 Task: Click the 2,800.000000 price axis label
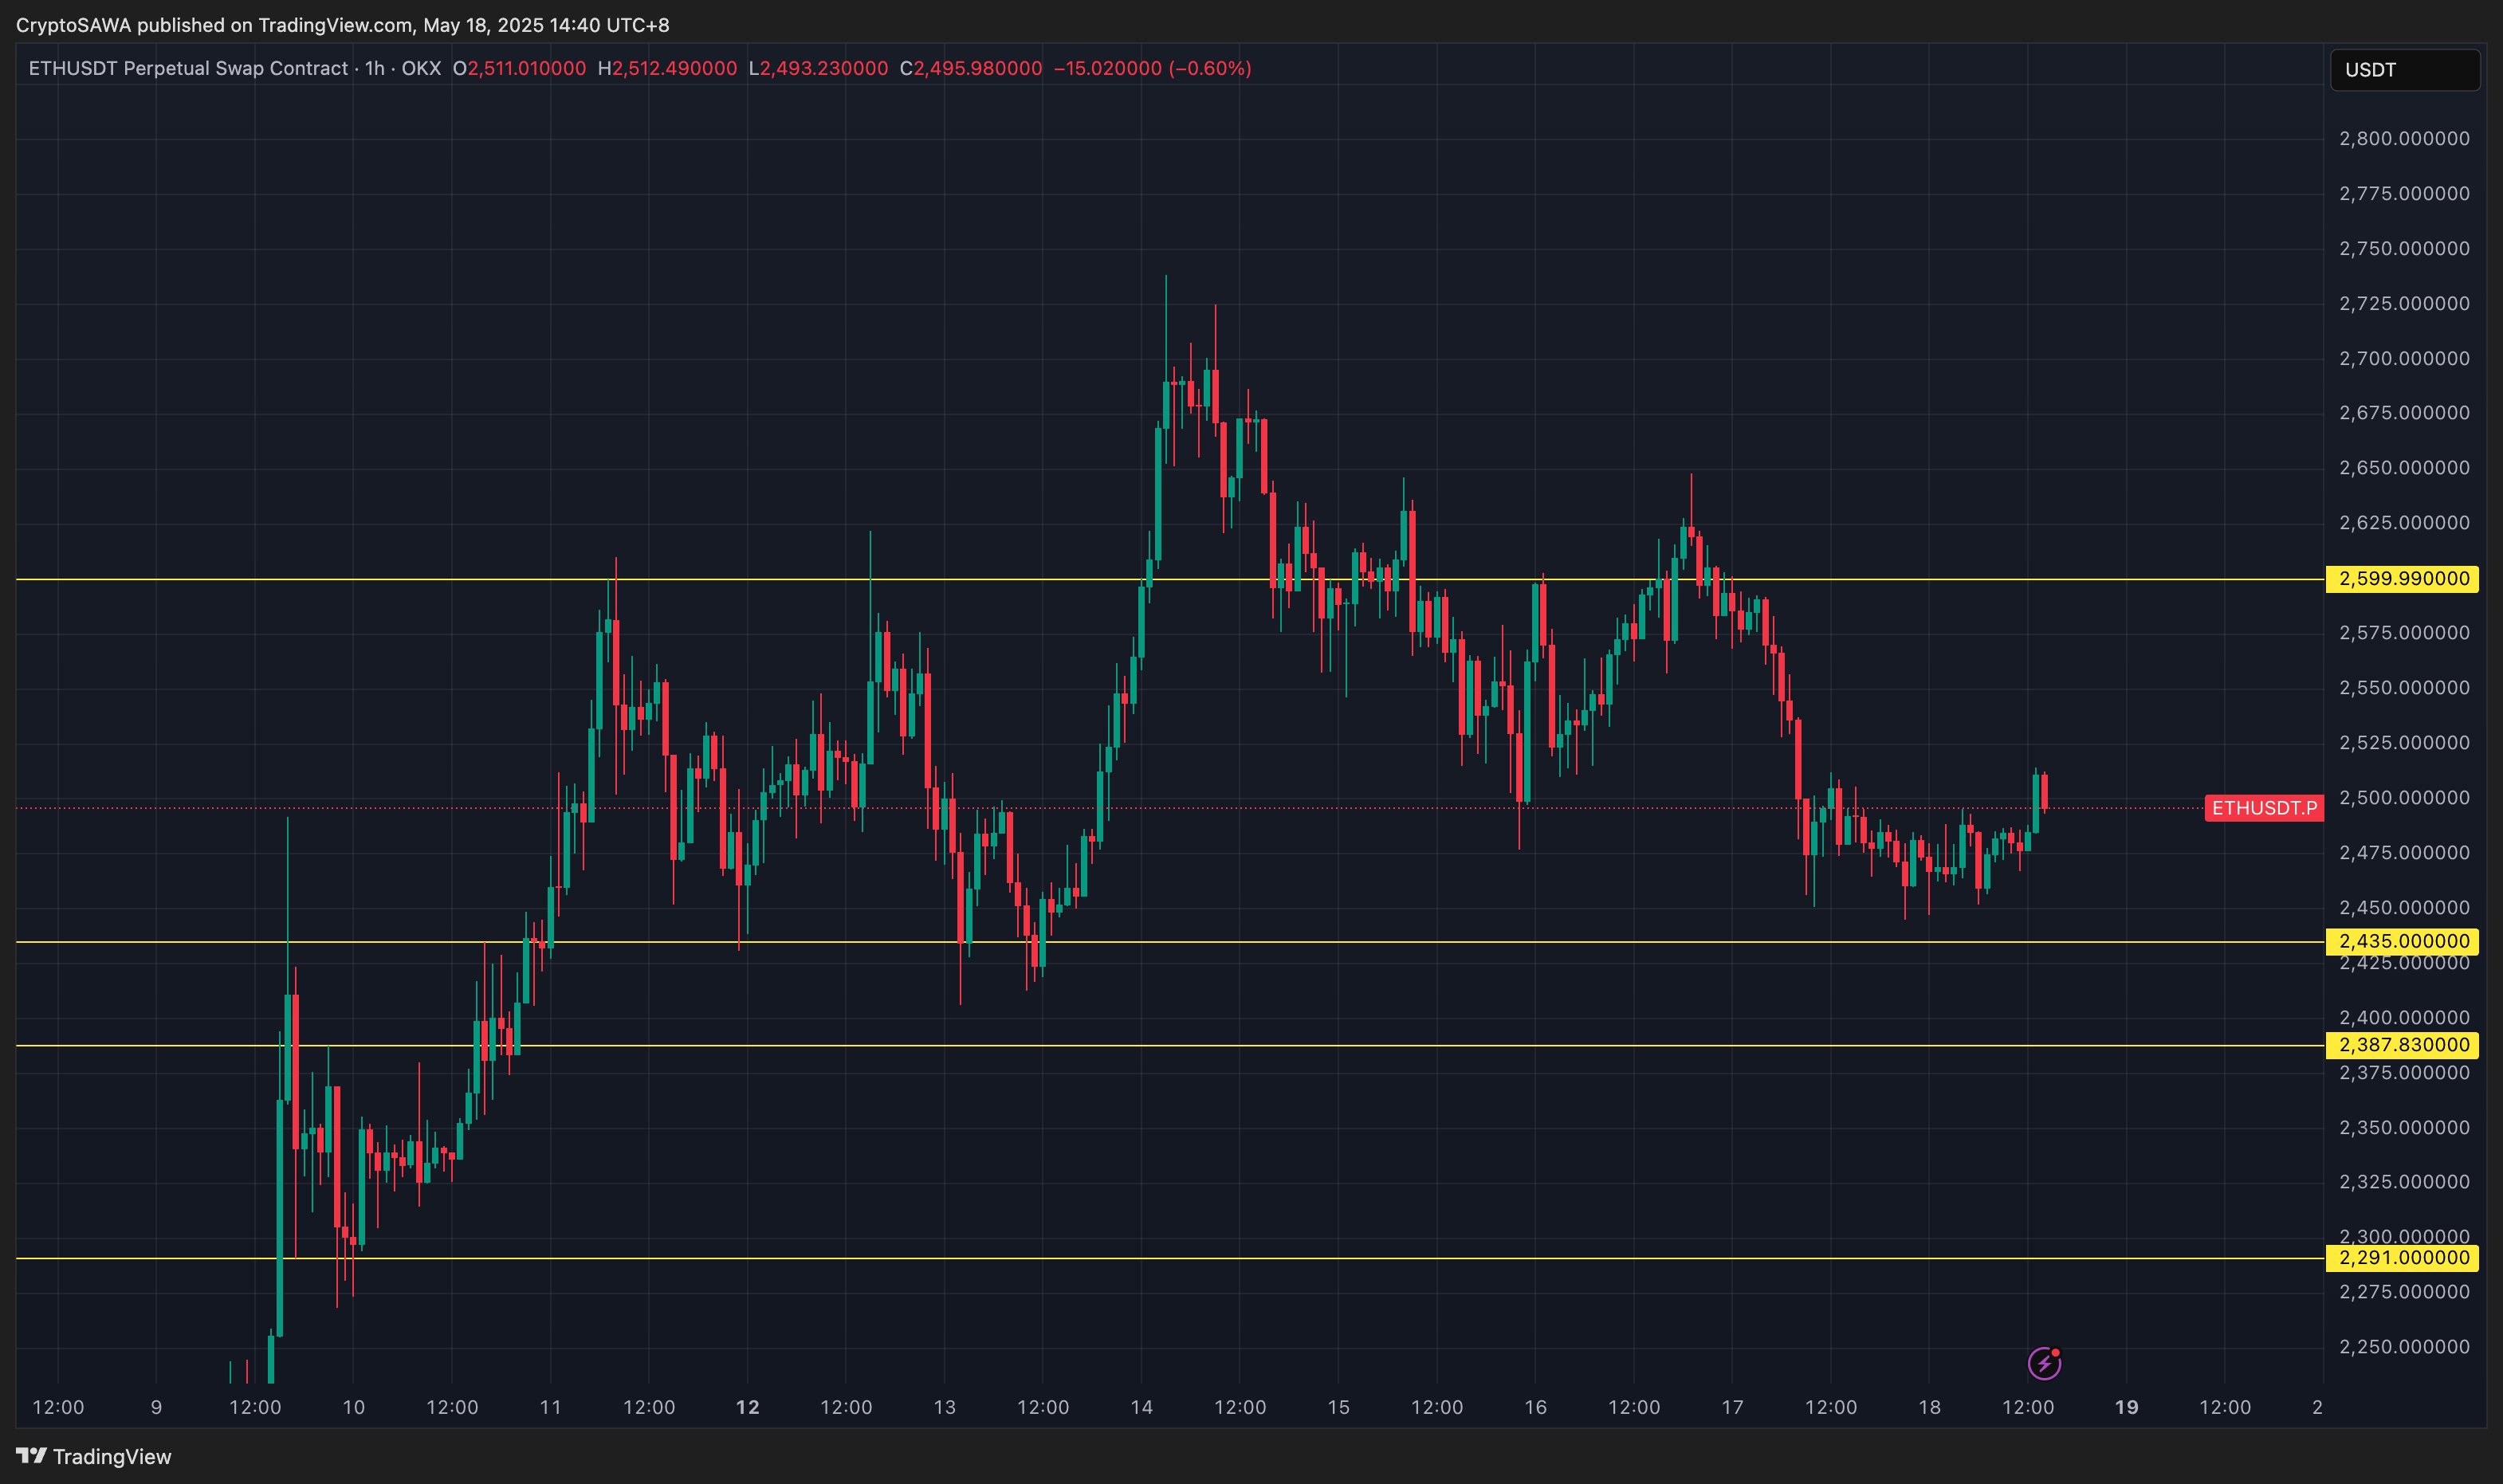point(2404,138)
